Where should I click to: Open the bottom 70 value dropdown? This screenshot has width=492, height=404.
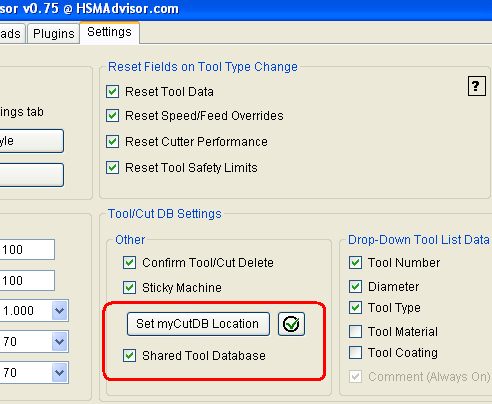click(x=60, y=372)
